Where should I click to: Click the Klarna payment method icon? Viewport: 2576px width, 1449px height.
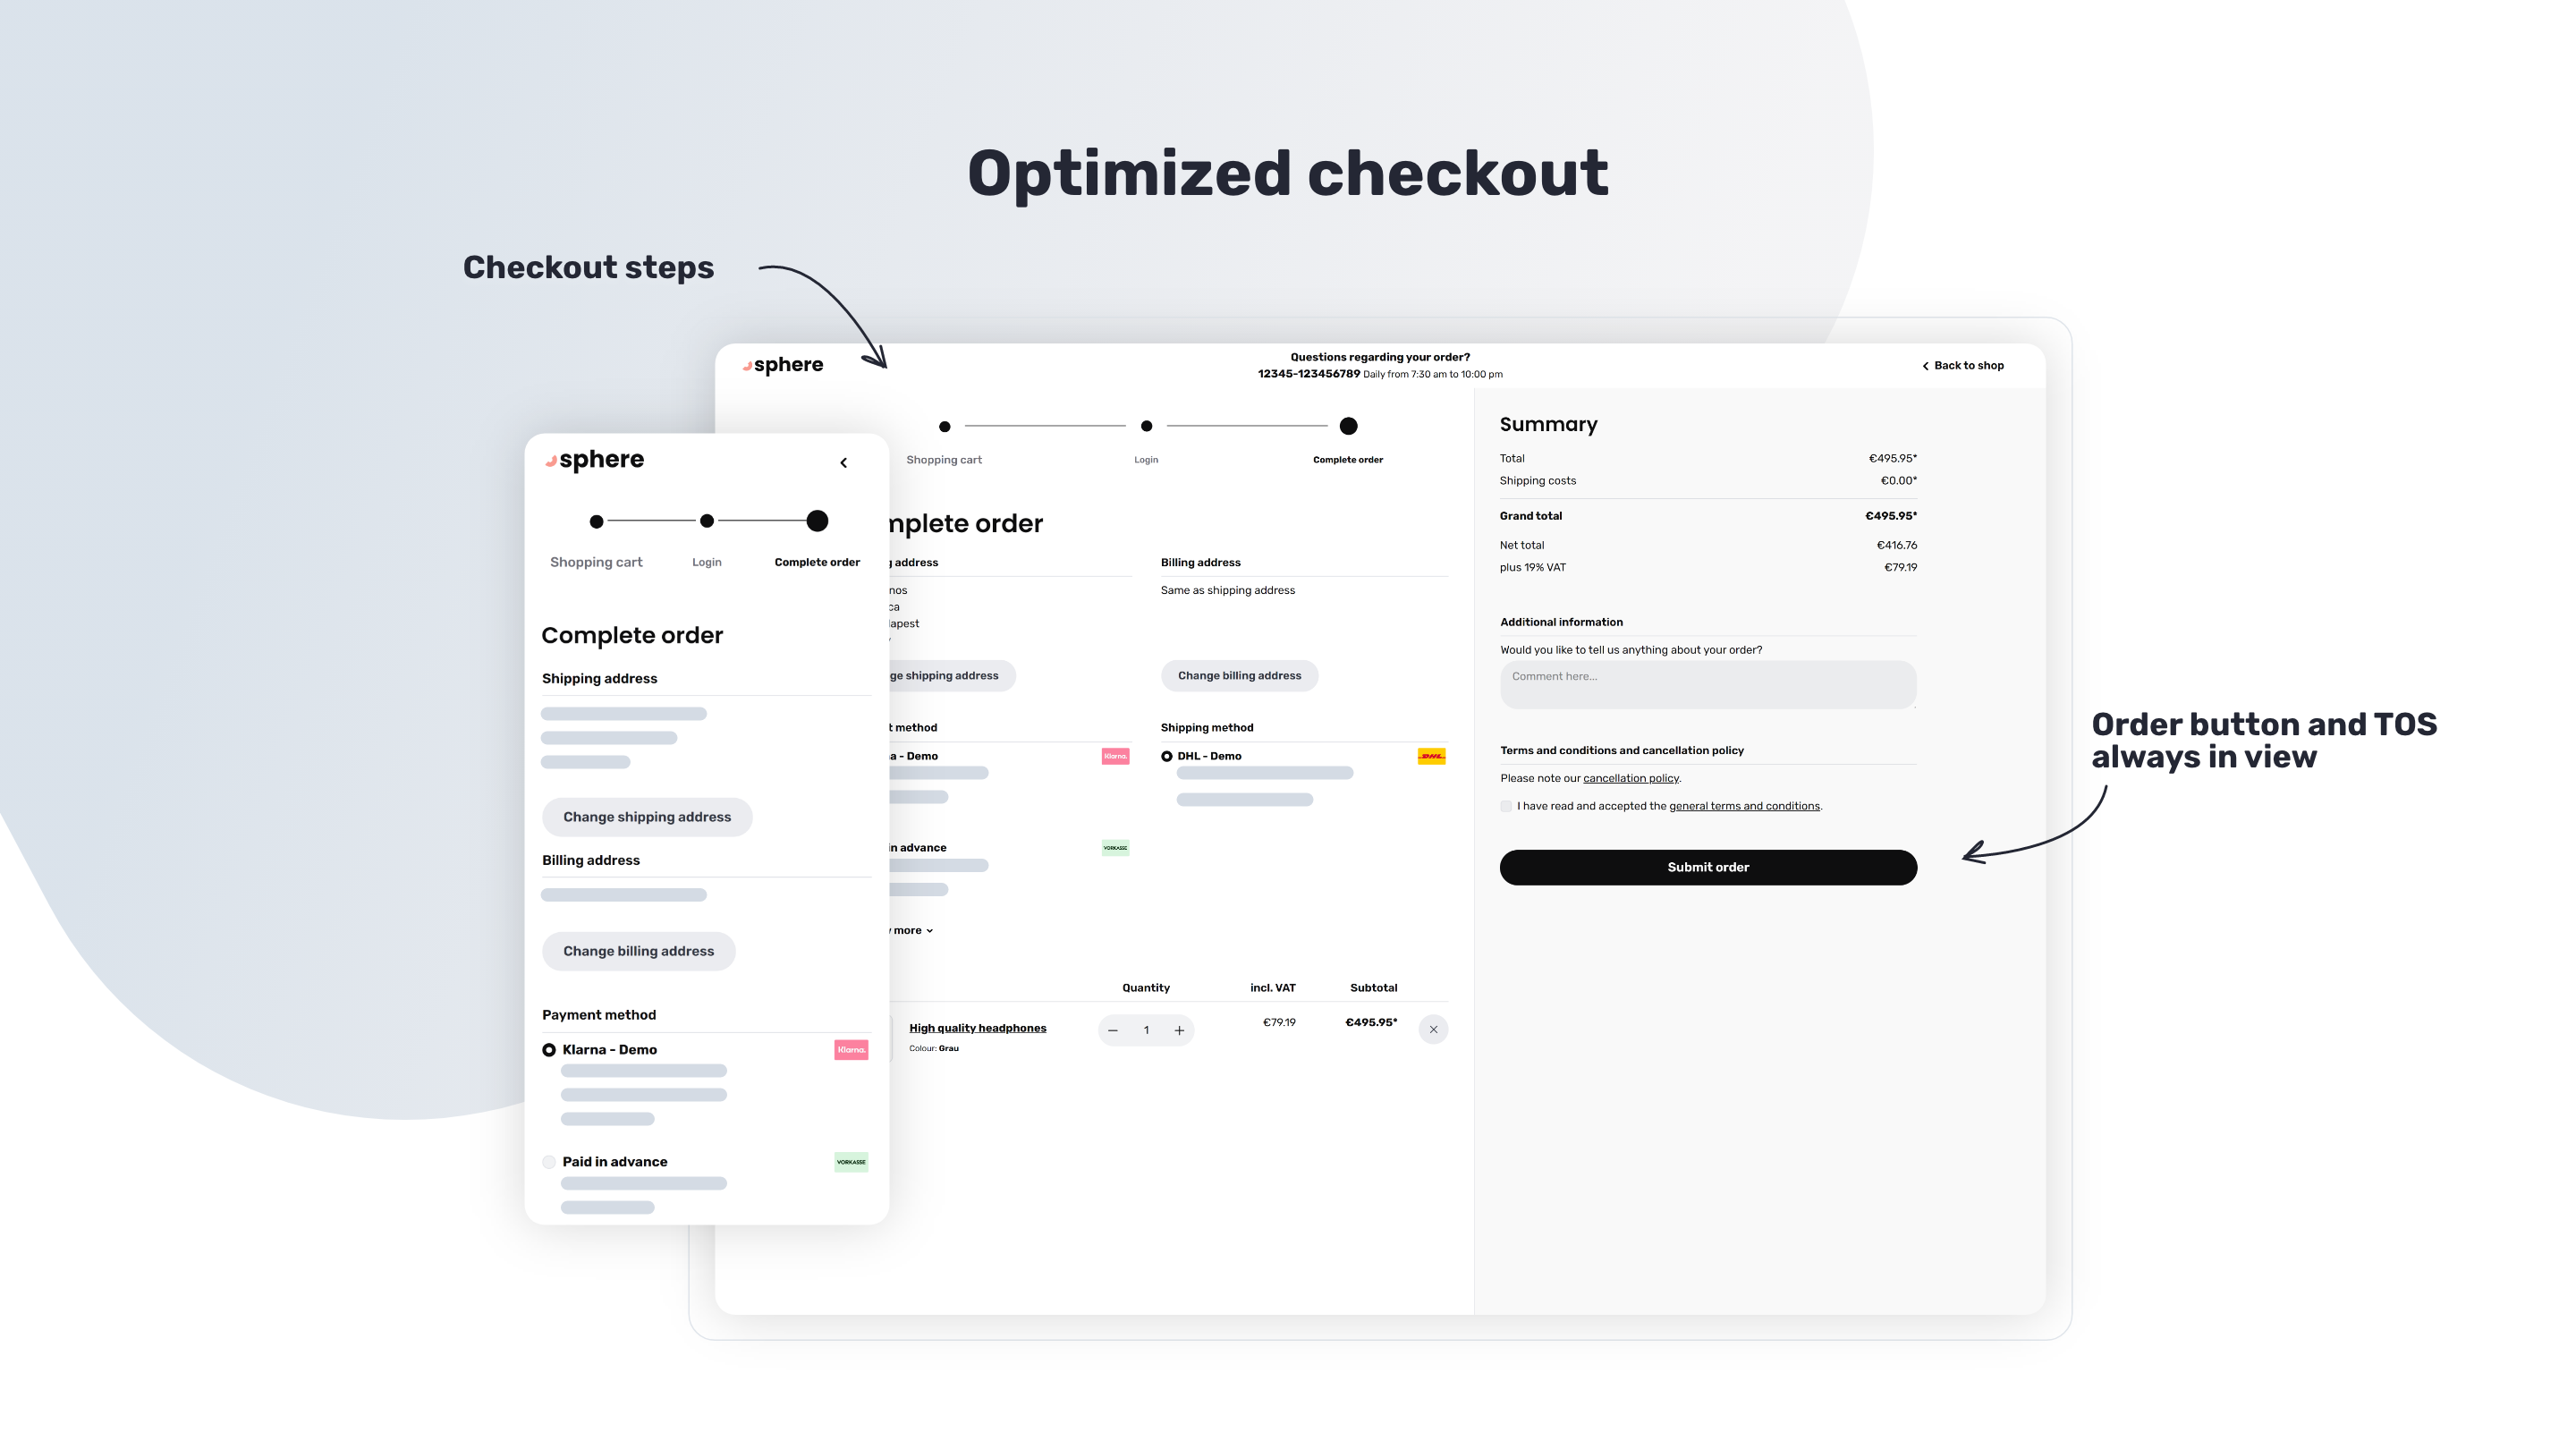coord(852,1049)
